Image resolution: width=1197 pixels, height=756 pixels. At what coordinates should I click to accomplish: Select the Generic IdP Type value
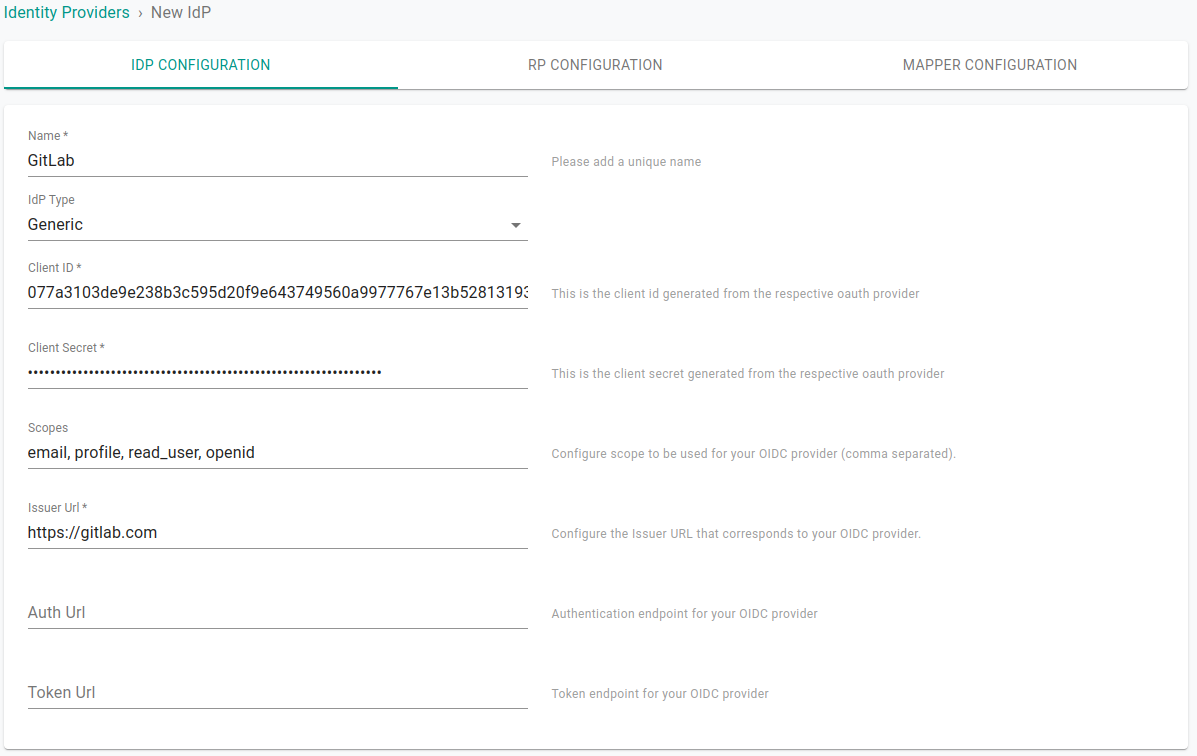(x=55, y=225)
